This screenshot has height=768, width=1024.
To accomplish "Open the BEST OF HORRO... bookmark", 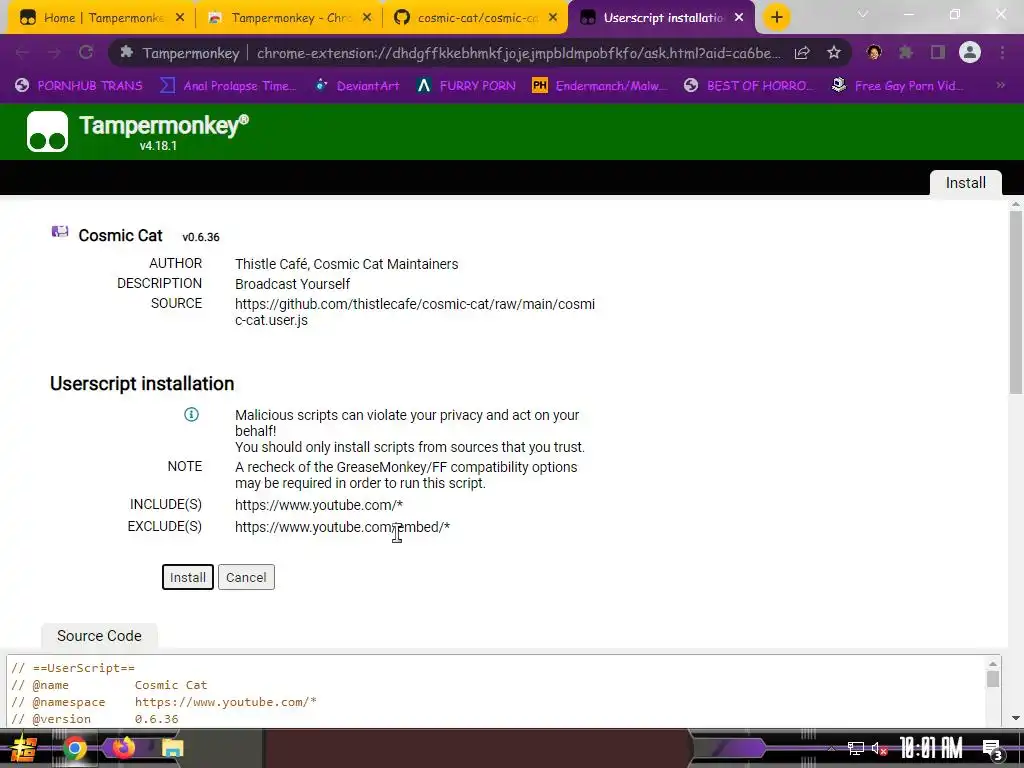I will (x=749, y=86).
